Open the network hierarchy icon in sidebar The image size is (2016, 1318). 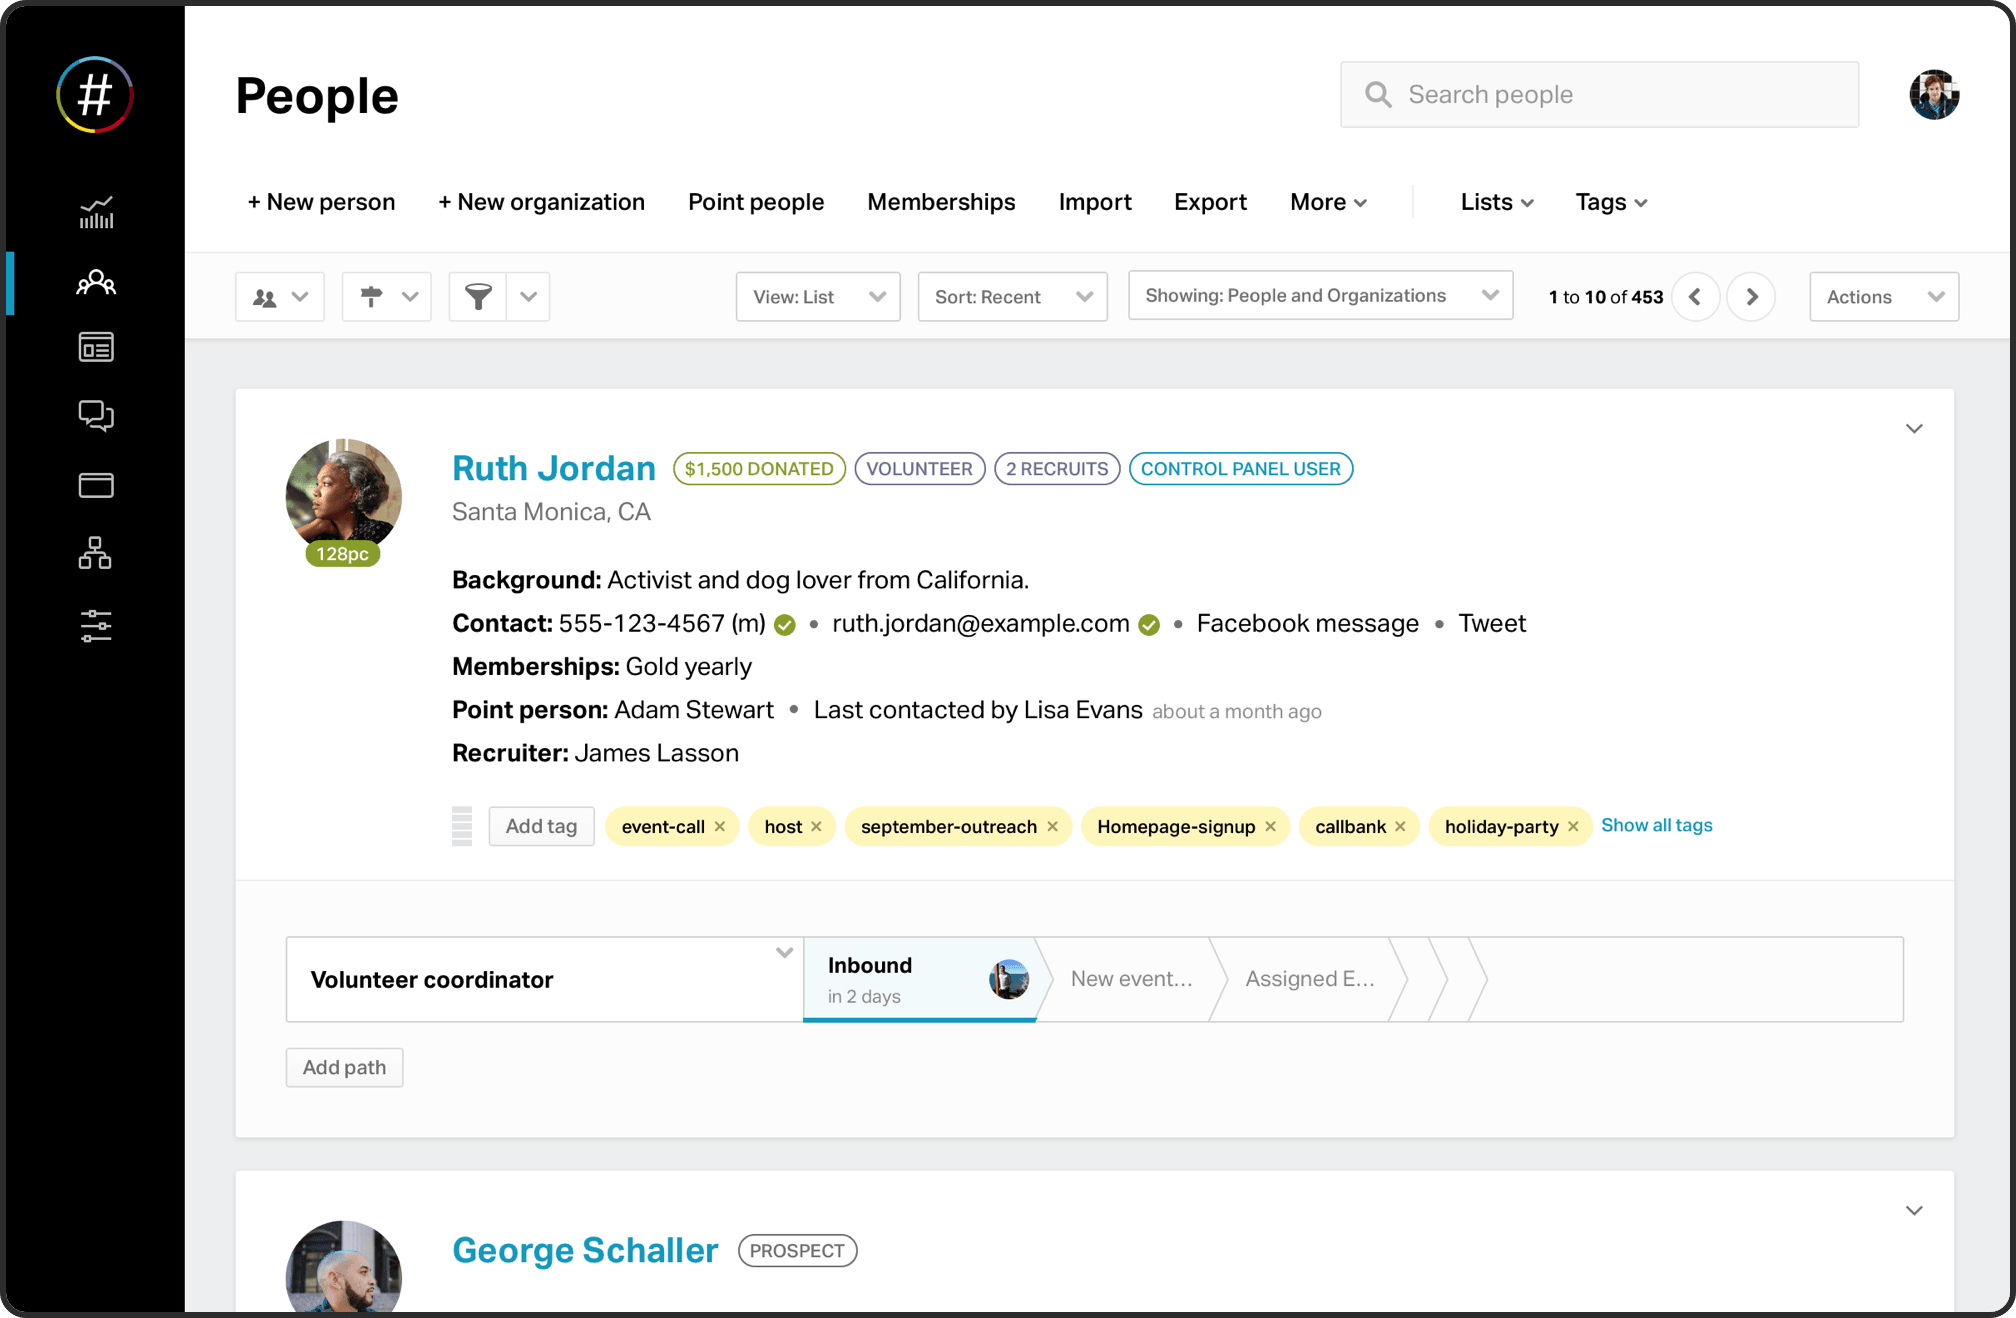pyautogui.click(x=96, y=553)
